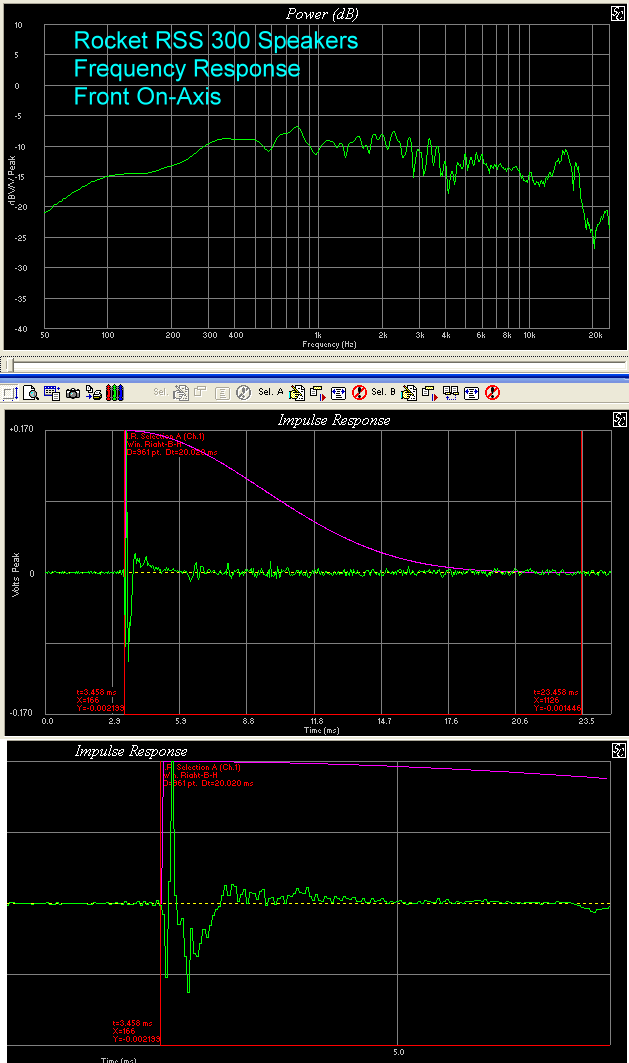Click the Sel. B dual window compare icon
629x1063 pixels.
point(450,393)
